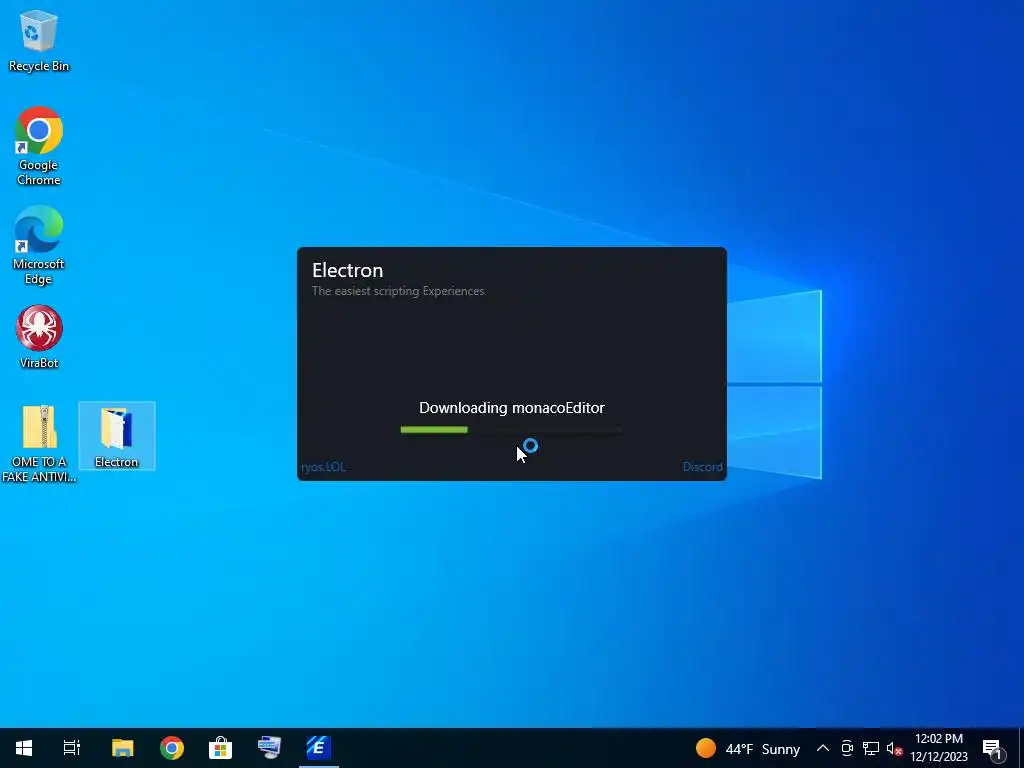Select the ViraBot desktop icon
The width and height of the screenshot is (1024, 768).
pyautogui.click(x=39, y=337)
